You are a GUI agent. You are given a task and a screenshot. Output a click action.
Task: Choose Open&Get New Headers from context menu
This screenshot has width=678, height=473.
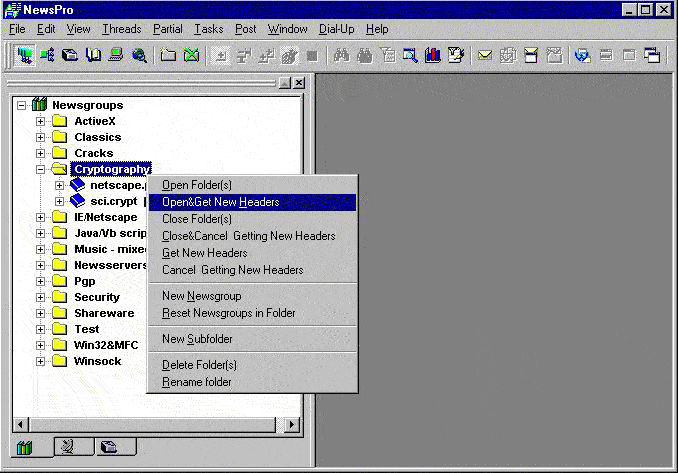220,202
